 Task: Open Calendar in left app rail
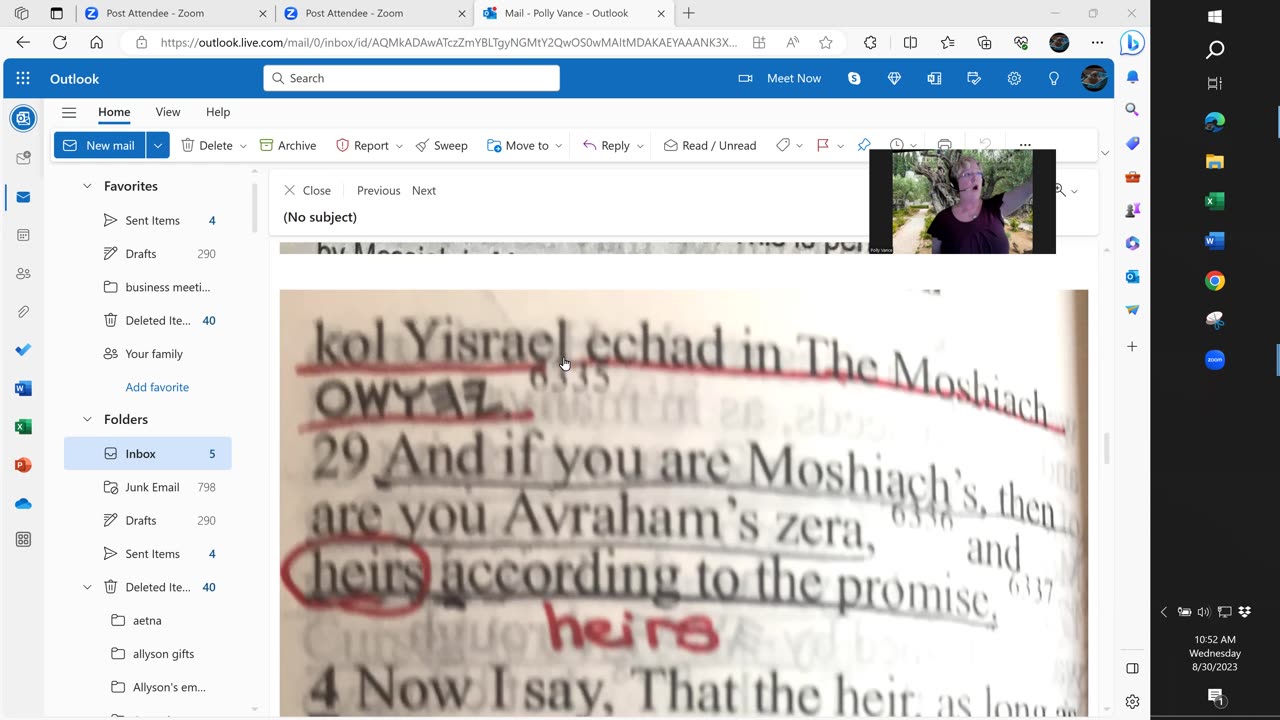23,235
